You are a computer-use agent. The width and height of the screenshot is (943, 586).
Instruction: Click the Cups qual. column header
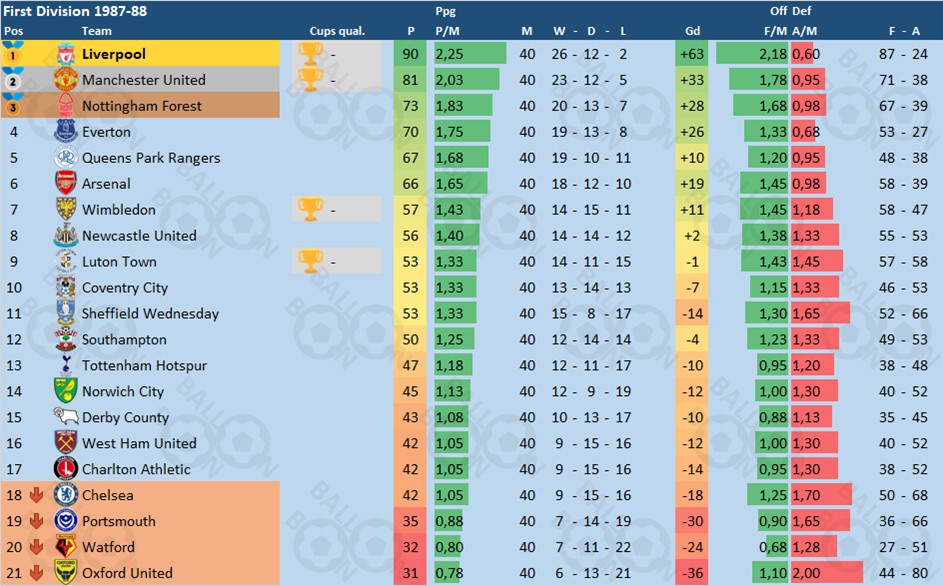[x=337, y=31]
